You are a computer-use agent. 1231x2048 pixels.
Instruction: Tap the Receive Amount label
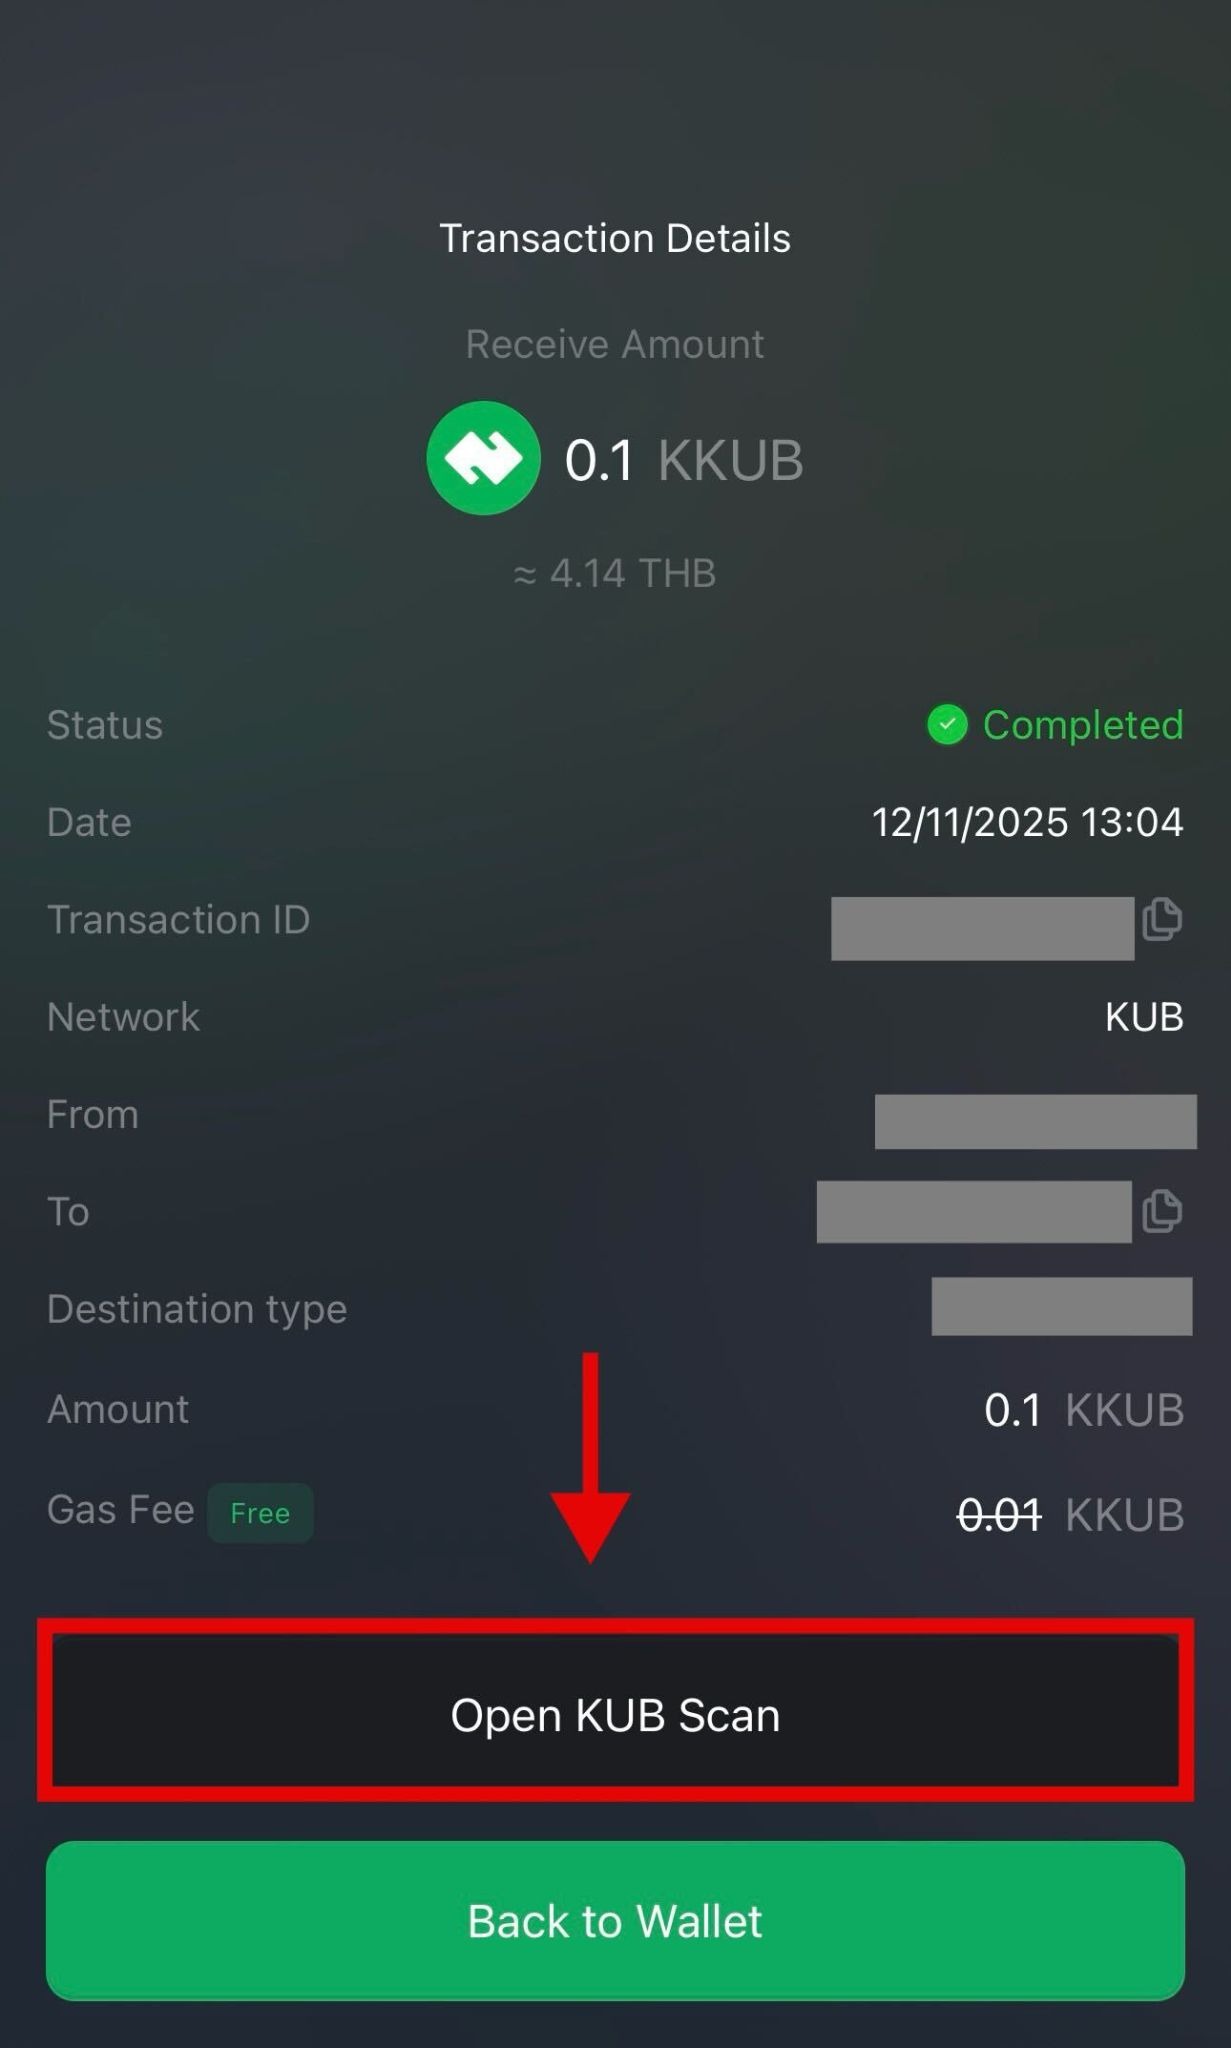tap(615, 344)
